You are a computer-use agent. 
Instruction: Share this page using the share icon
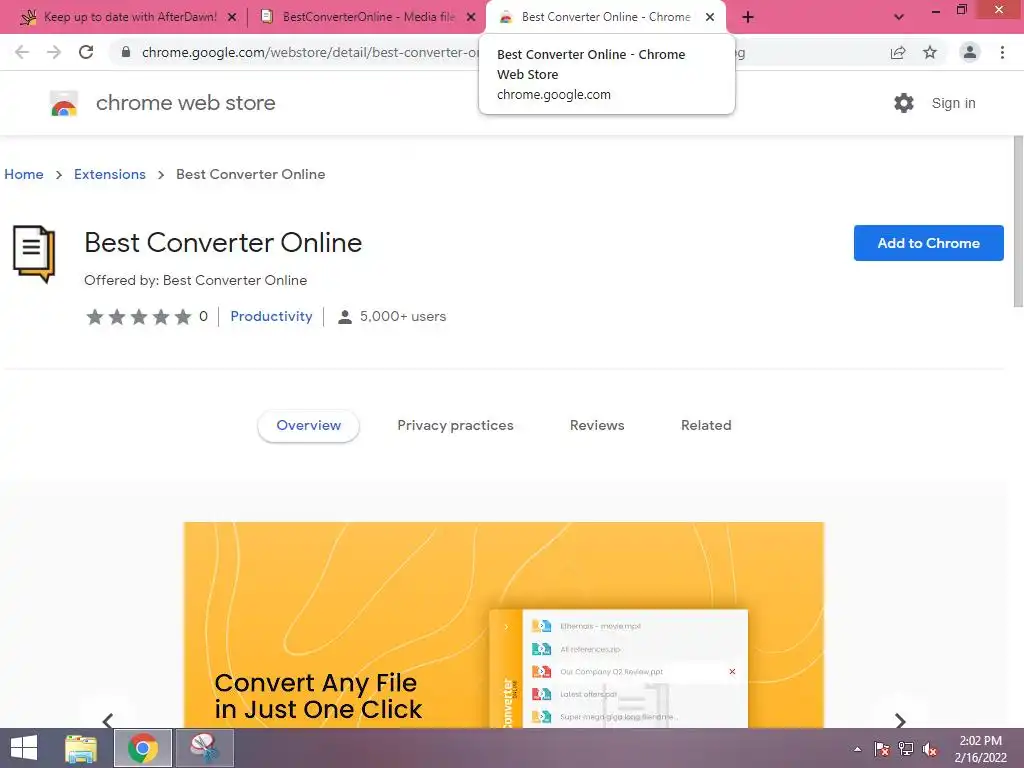[898, 52]
